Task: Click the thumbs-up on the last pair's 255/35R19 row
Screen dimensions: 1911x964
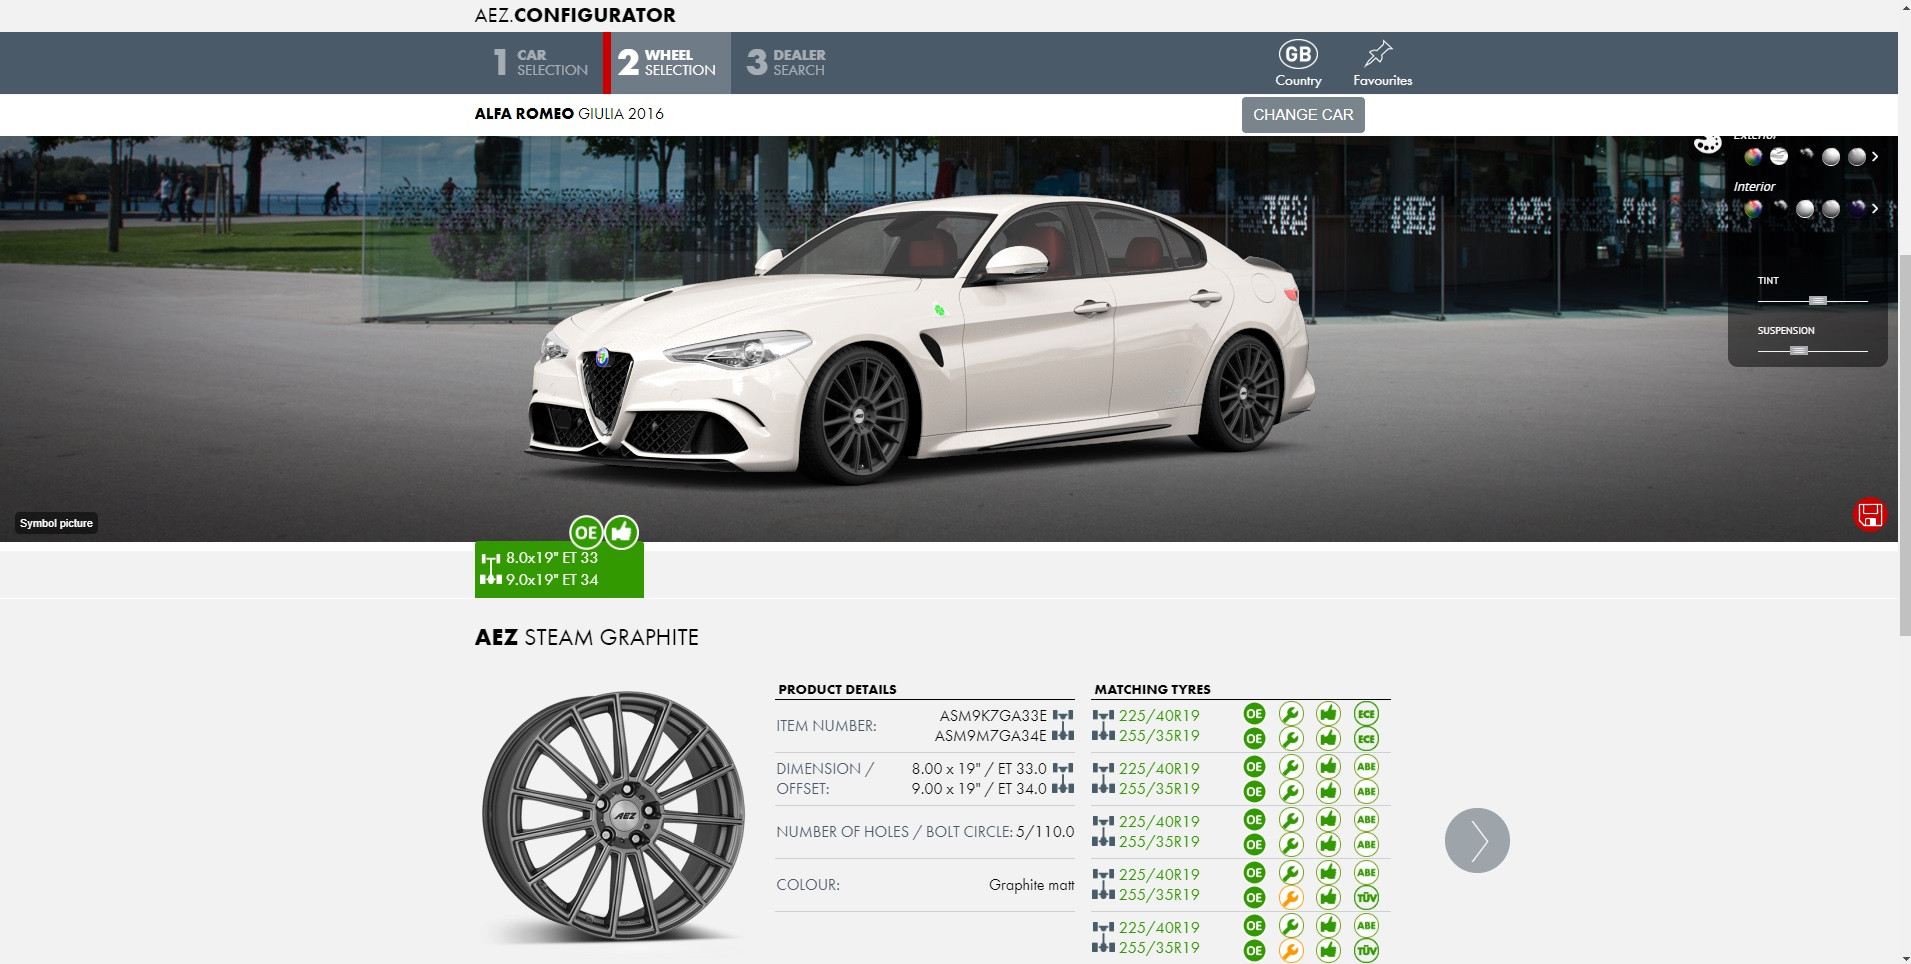Action: click(x=1328, y=950)
